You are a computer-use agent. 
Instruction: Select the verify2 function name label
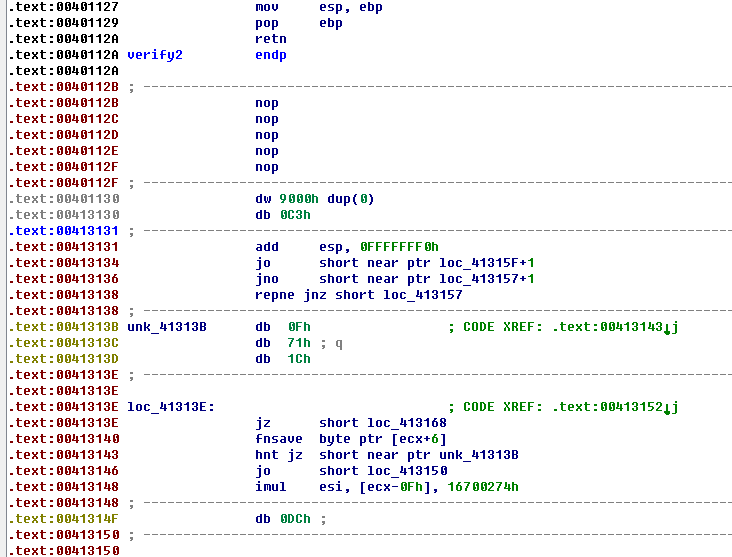(155, 55)
